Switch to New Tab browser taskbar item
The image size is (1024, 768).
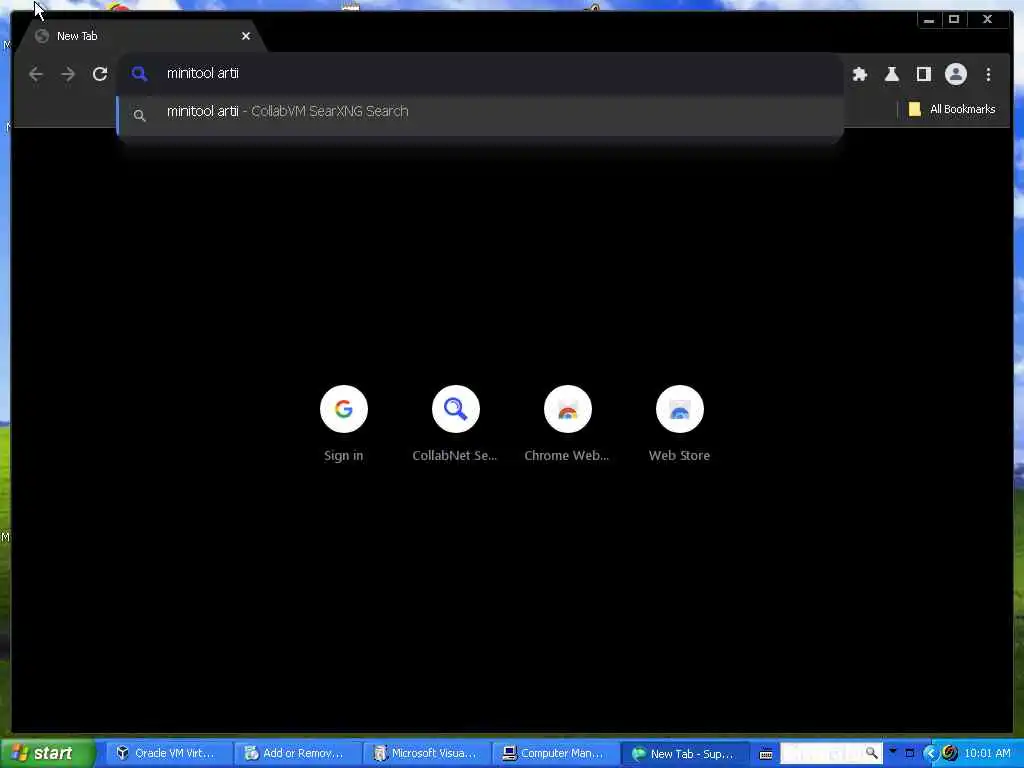pos(683,754)
